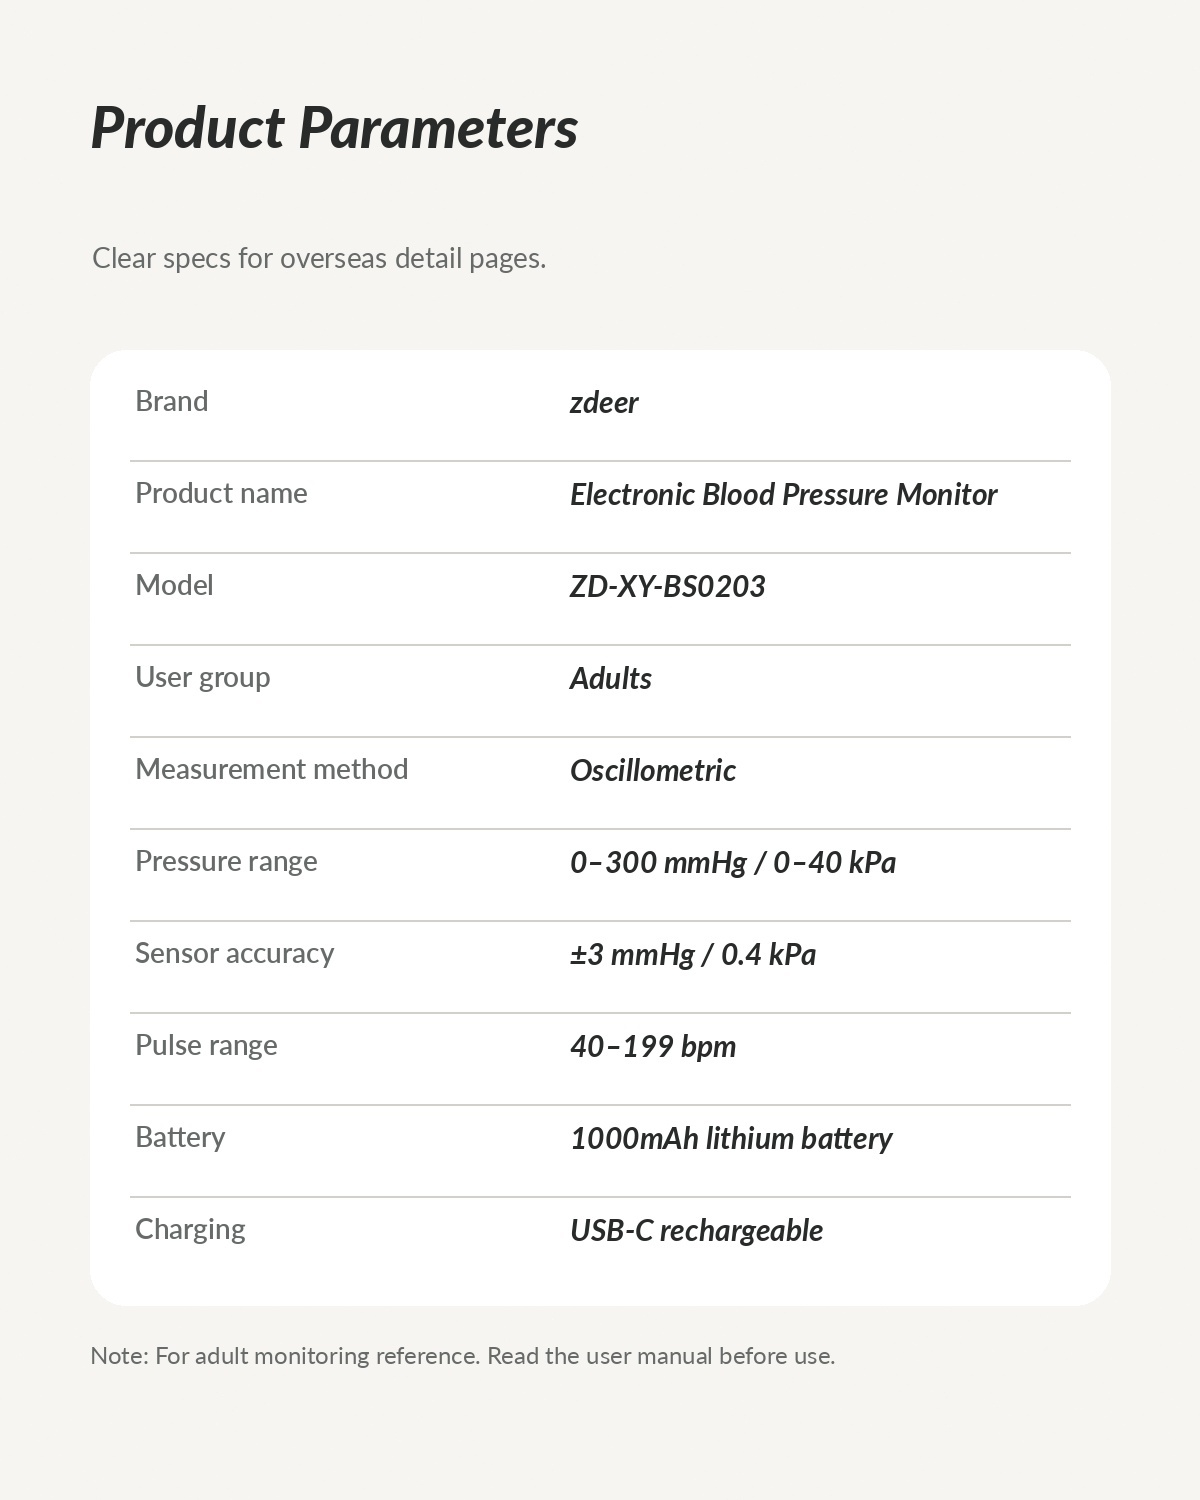This screenshot has width=1200, height=1500.
Task: Click the note about adult monitoring reference
Action: 463,1356
